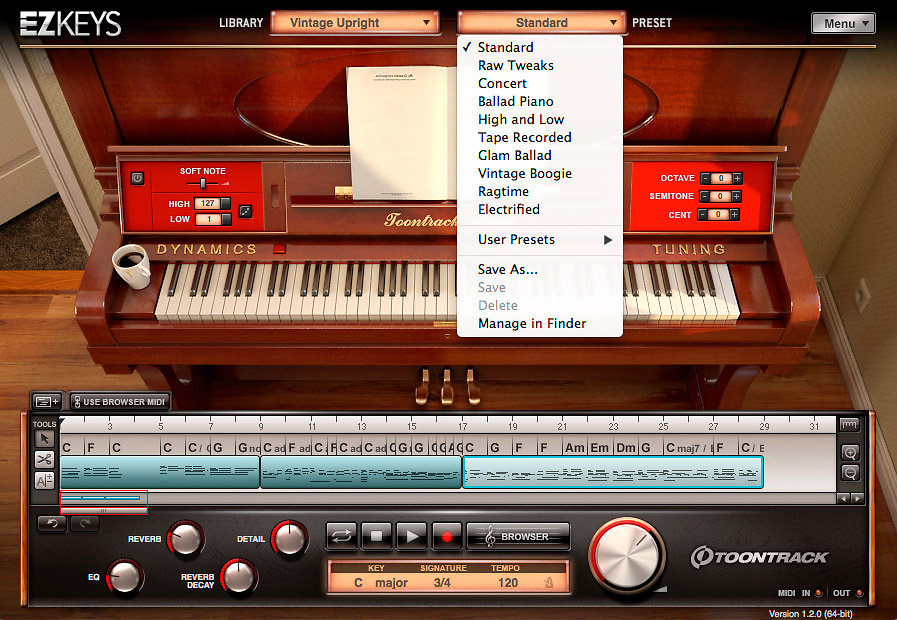Screen dimensions: 897x620
Task: Increase octave with plus button
Action: (737, 178)
